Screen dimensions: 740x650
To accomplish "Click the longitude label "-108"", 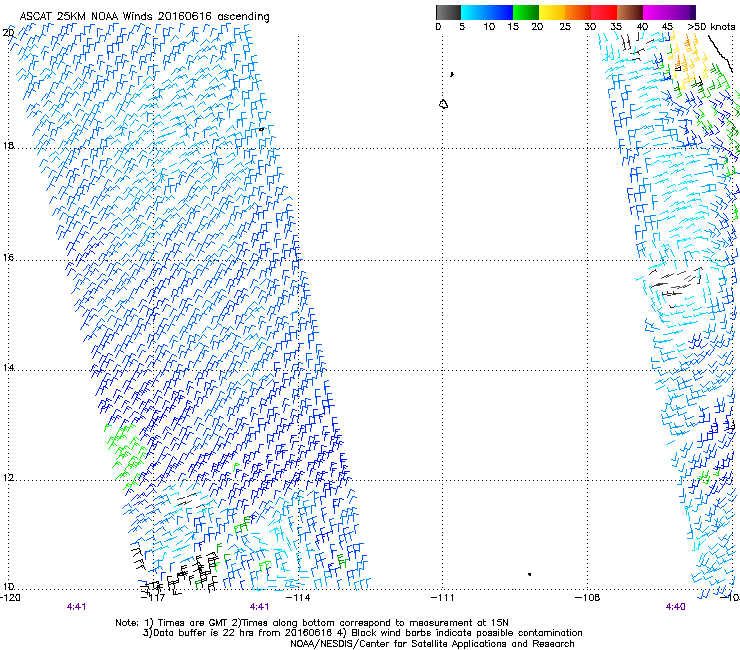I will tap(588, 598).
